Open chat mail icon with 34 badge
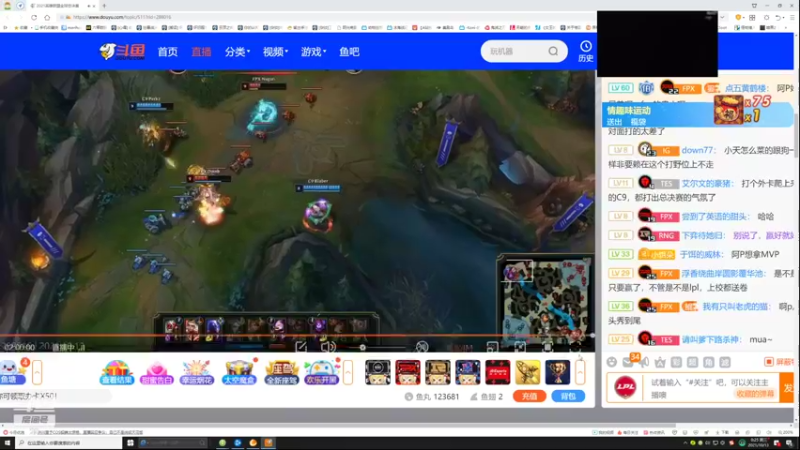The height and width of the screenshot is (450, 800). (628, 362)
